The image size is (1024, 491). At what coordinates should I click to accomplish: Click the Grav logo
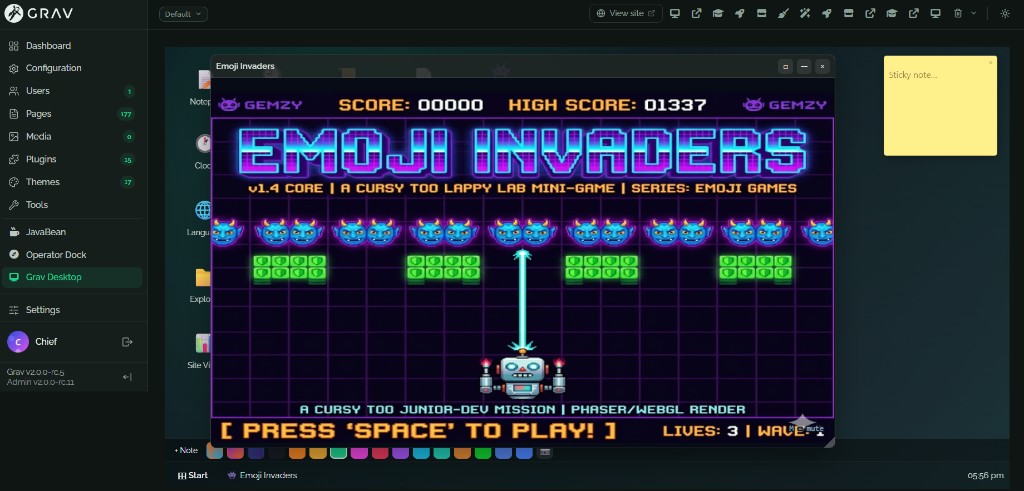[x=39, y=13]
